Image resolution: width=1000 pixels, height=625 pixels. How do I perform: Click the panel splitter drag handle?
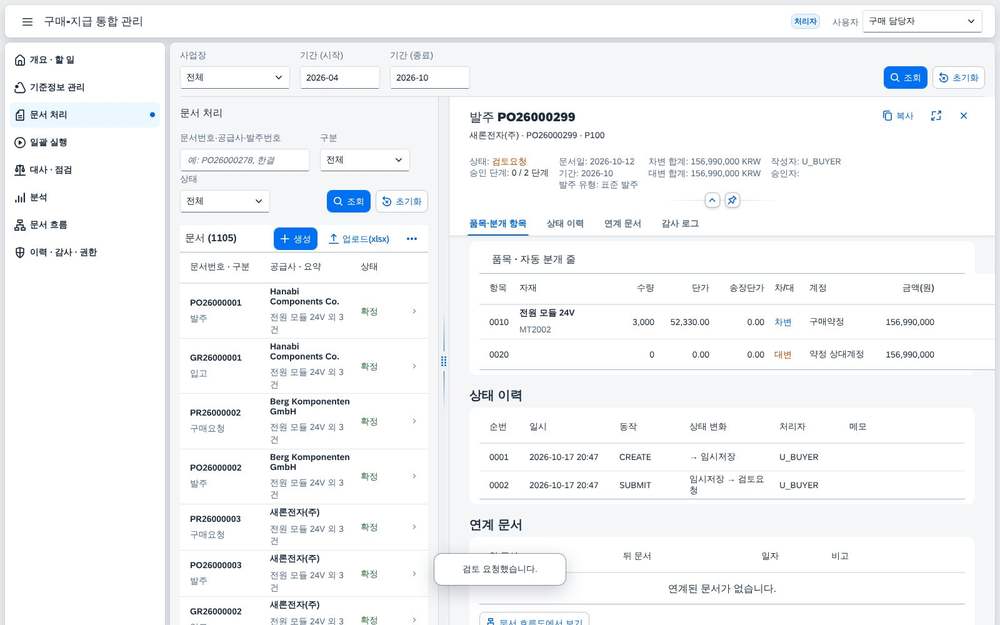[x=444, y=362]
